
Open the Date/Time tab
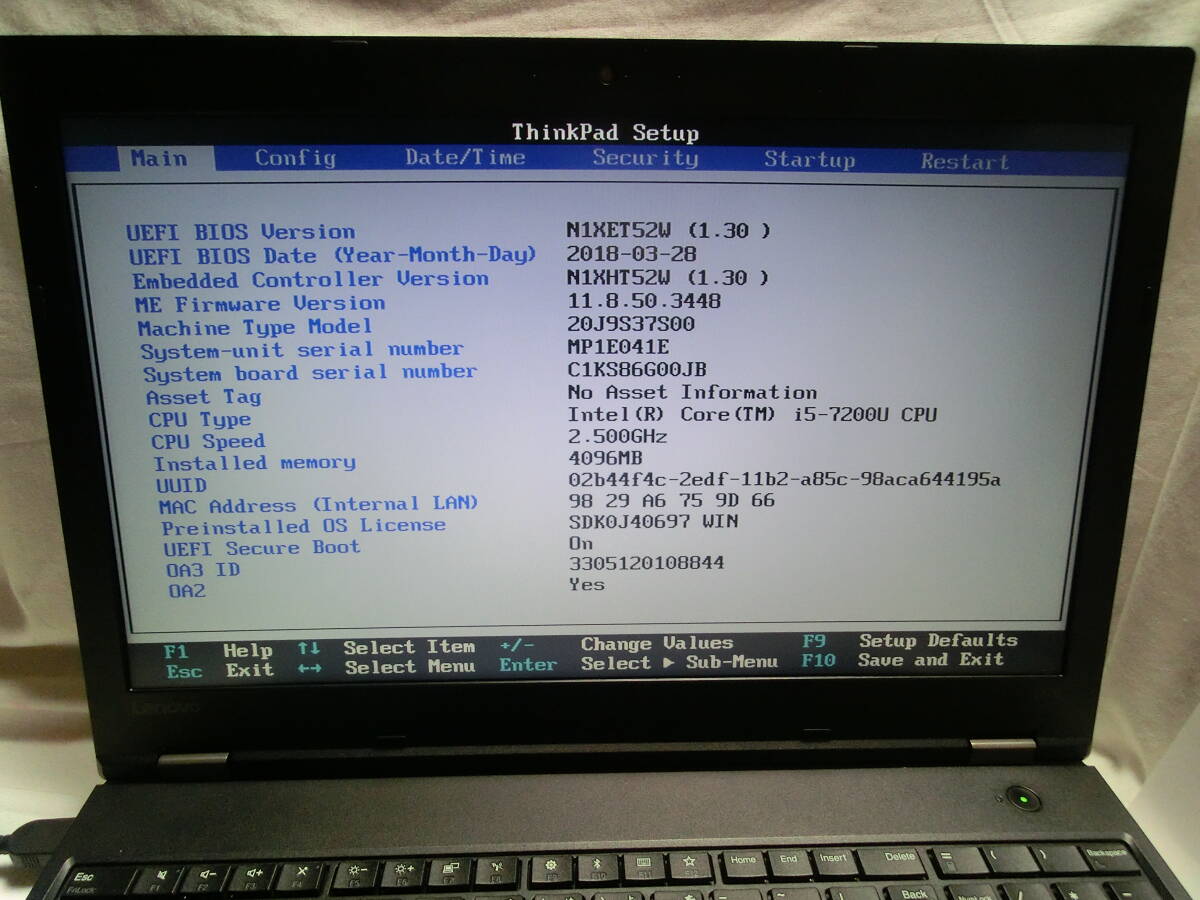[x=465, y=157]
